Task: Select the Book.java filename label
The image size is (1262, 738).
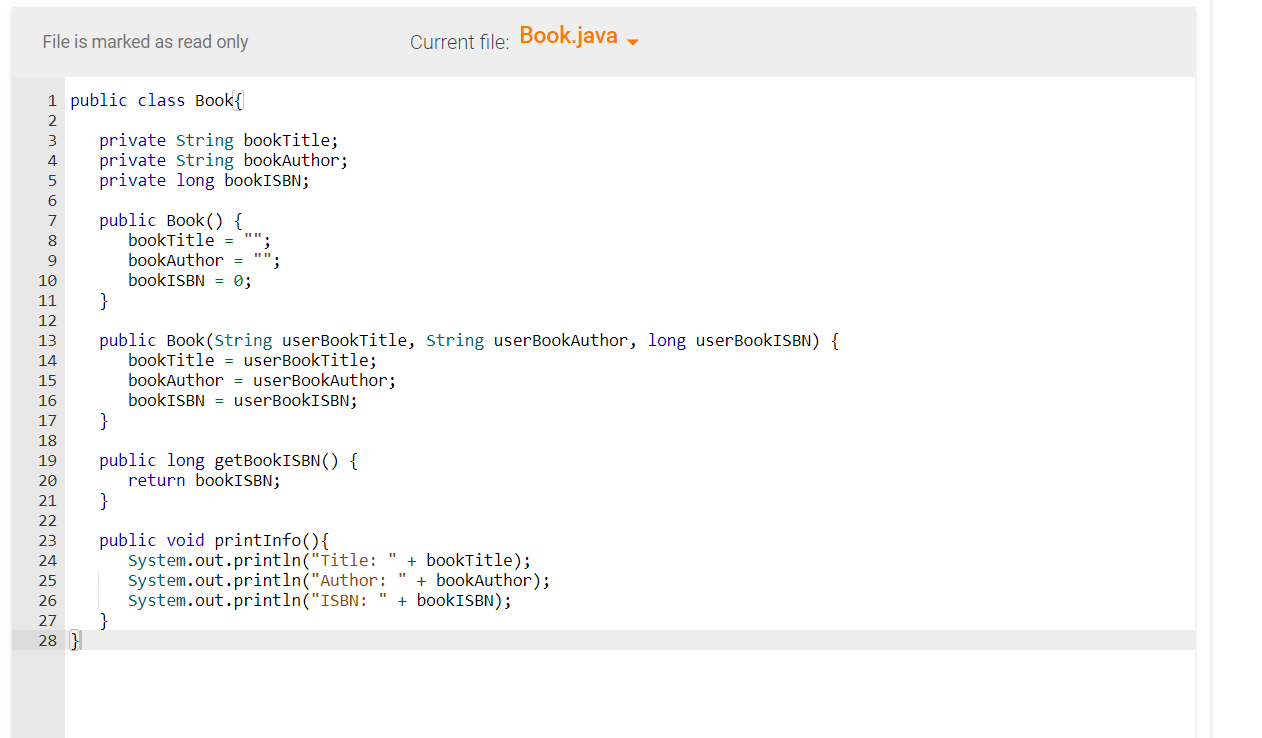Action: [567, 35]
